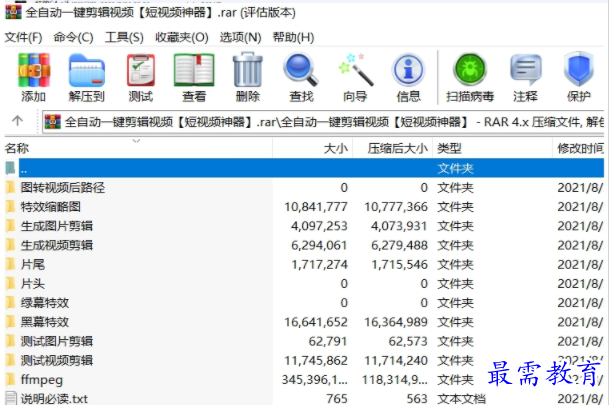609x405 pixels.
Task: Click folder icon of 特效缩略图
Action: tap(10, 207)
